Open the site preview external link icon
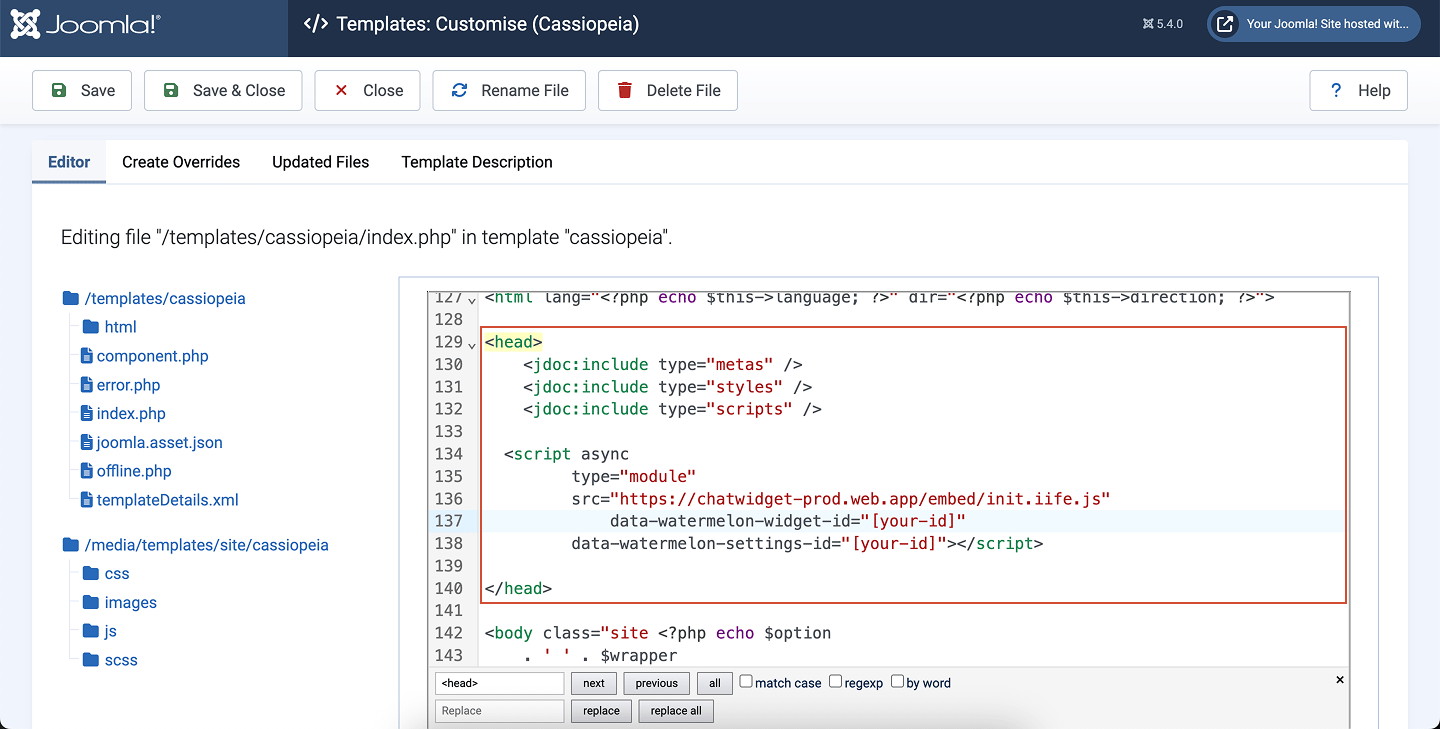The image size is (1440, 729). point(1224,24)
